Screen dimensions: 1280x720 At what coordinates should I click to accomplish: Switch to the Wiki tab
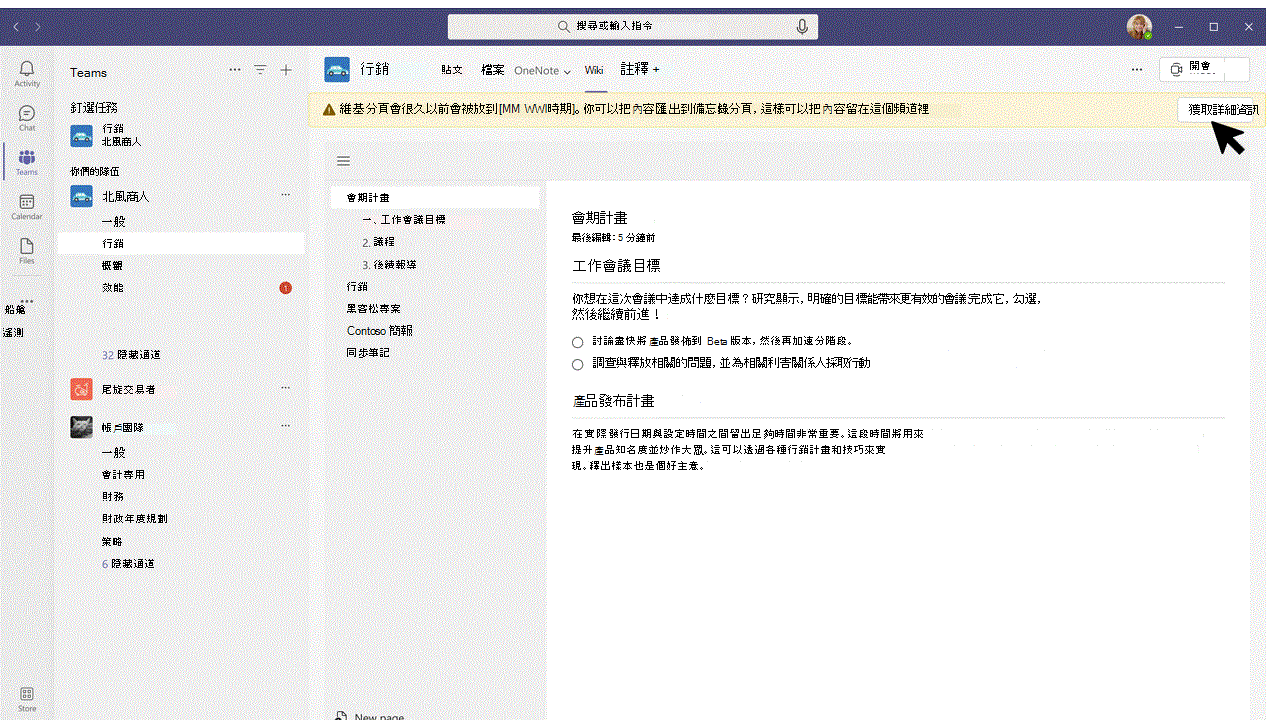(594, 70)
